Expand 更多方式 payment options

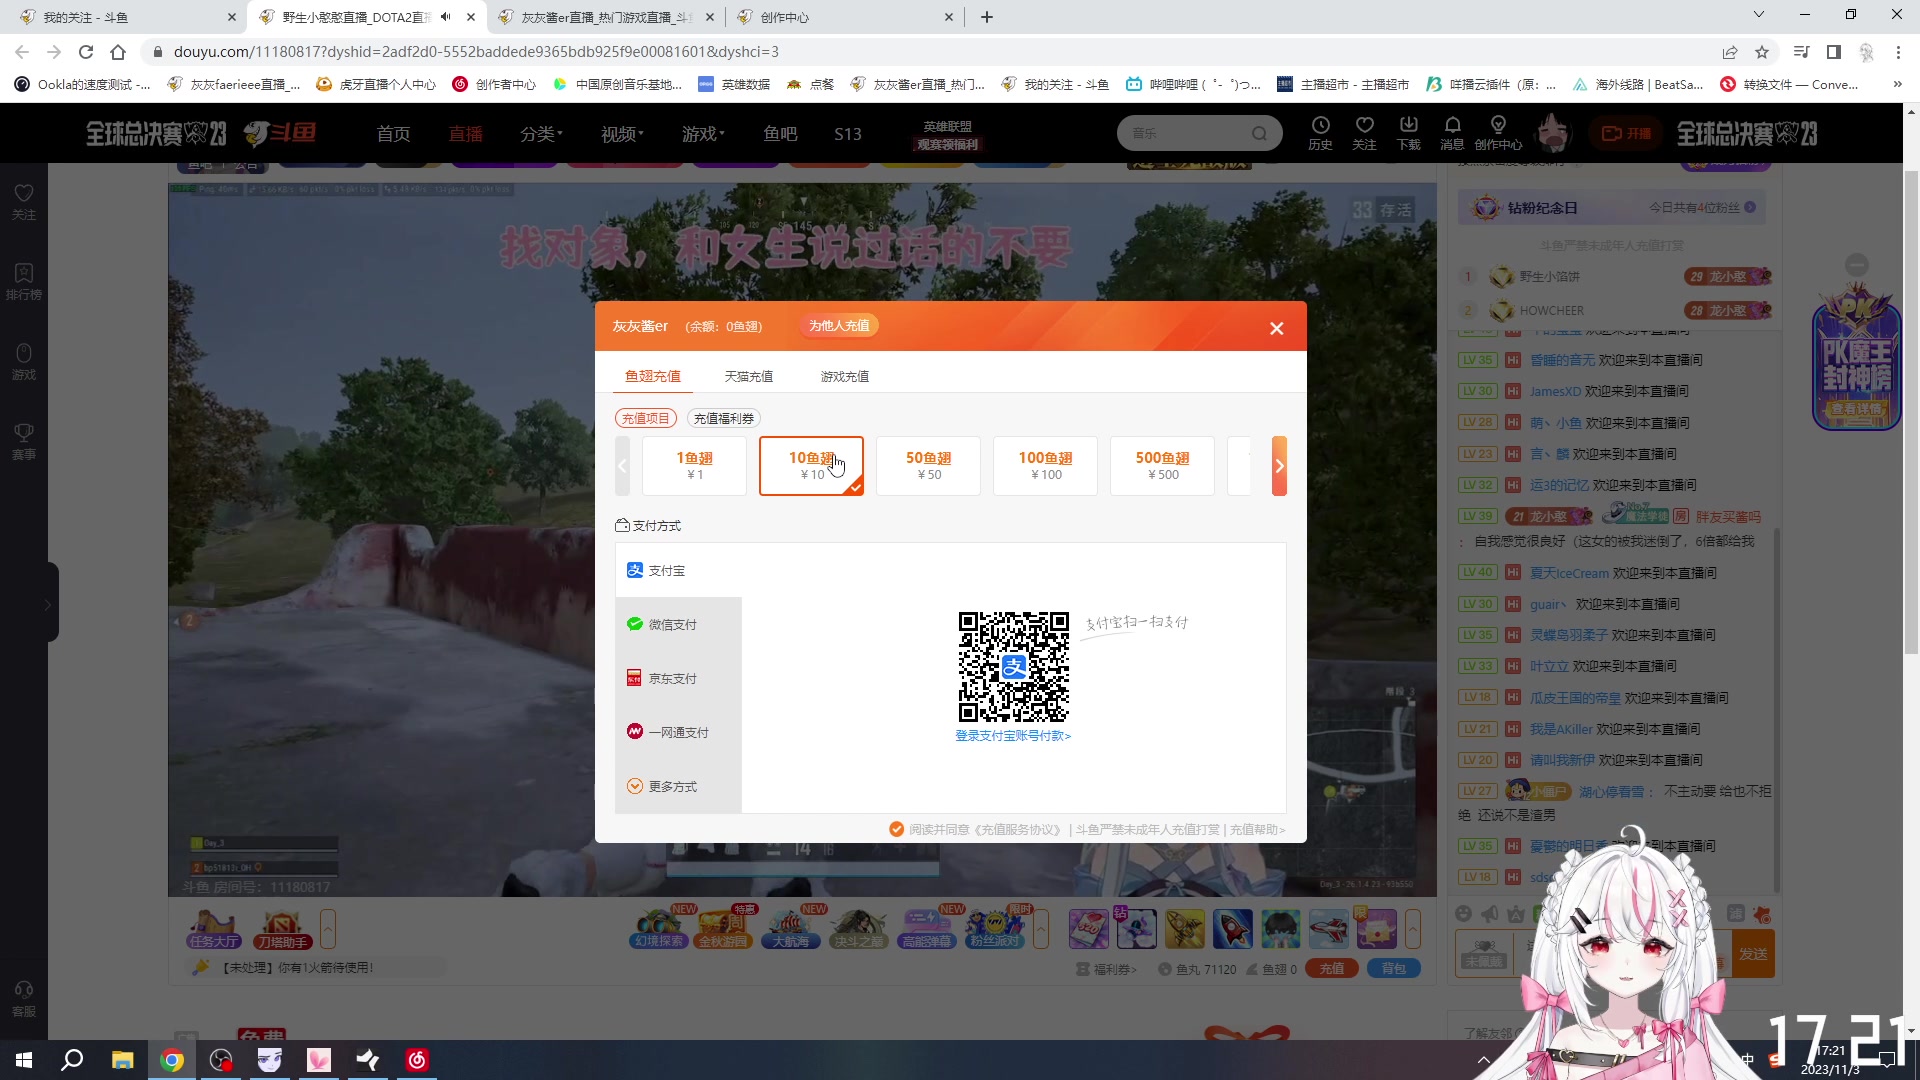tap(678, 786)
